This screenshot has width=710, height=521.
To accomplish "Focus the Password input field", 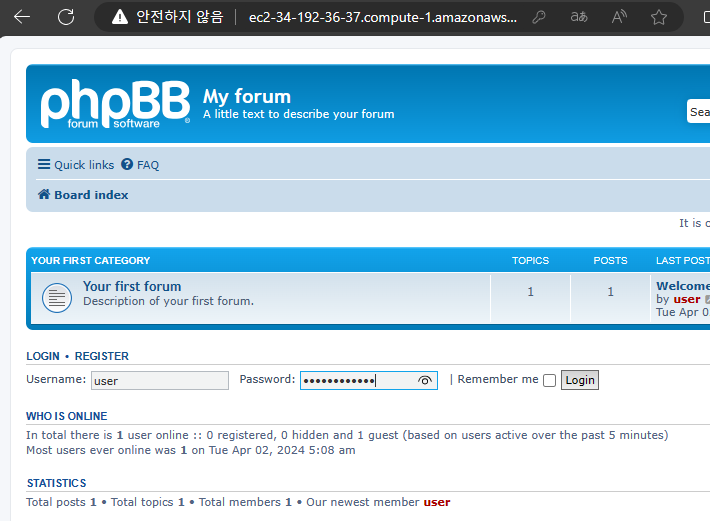I will click(369, 381).
